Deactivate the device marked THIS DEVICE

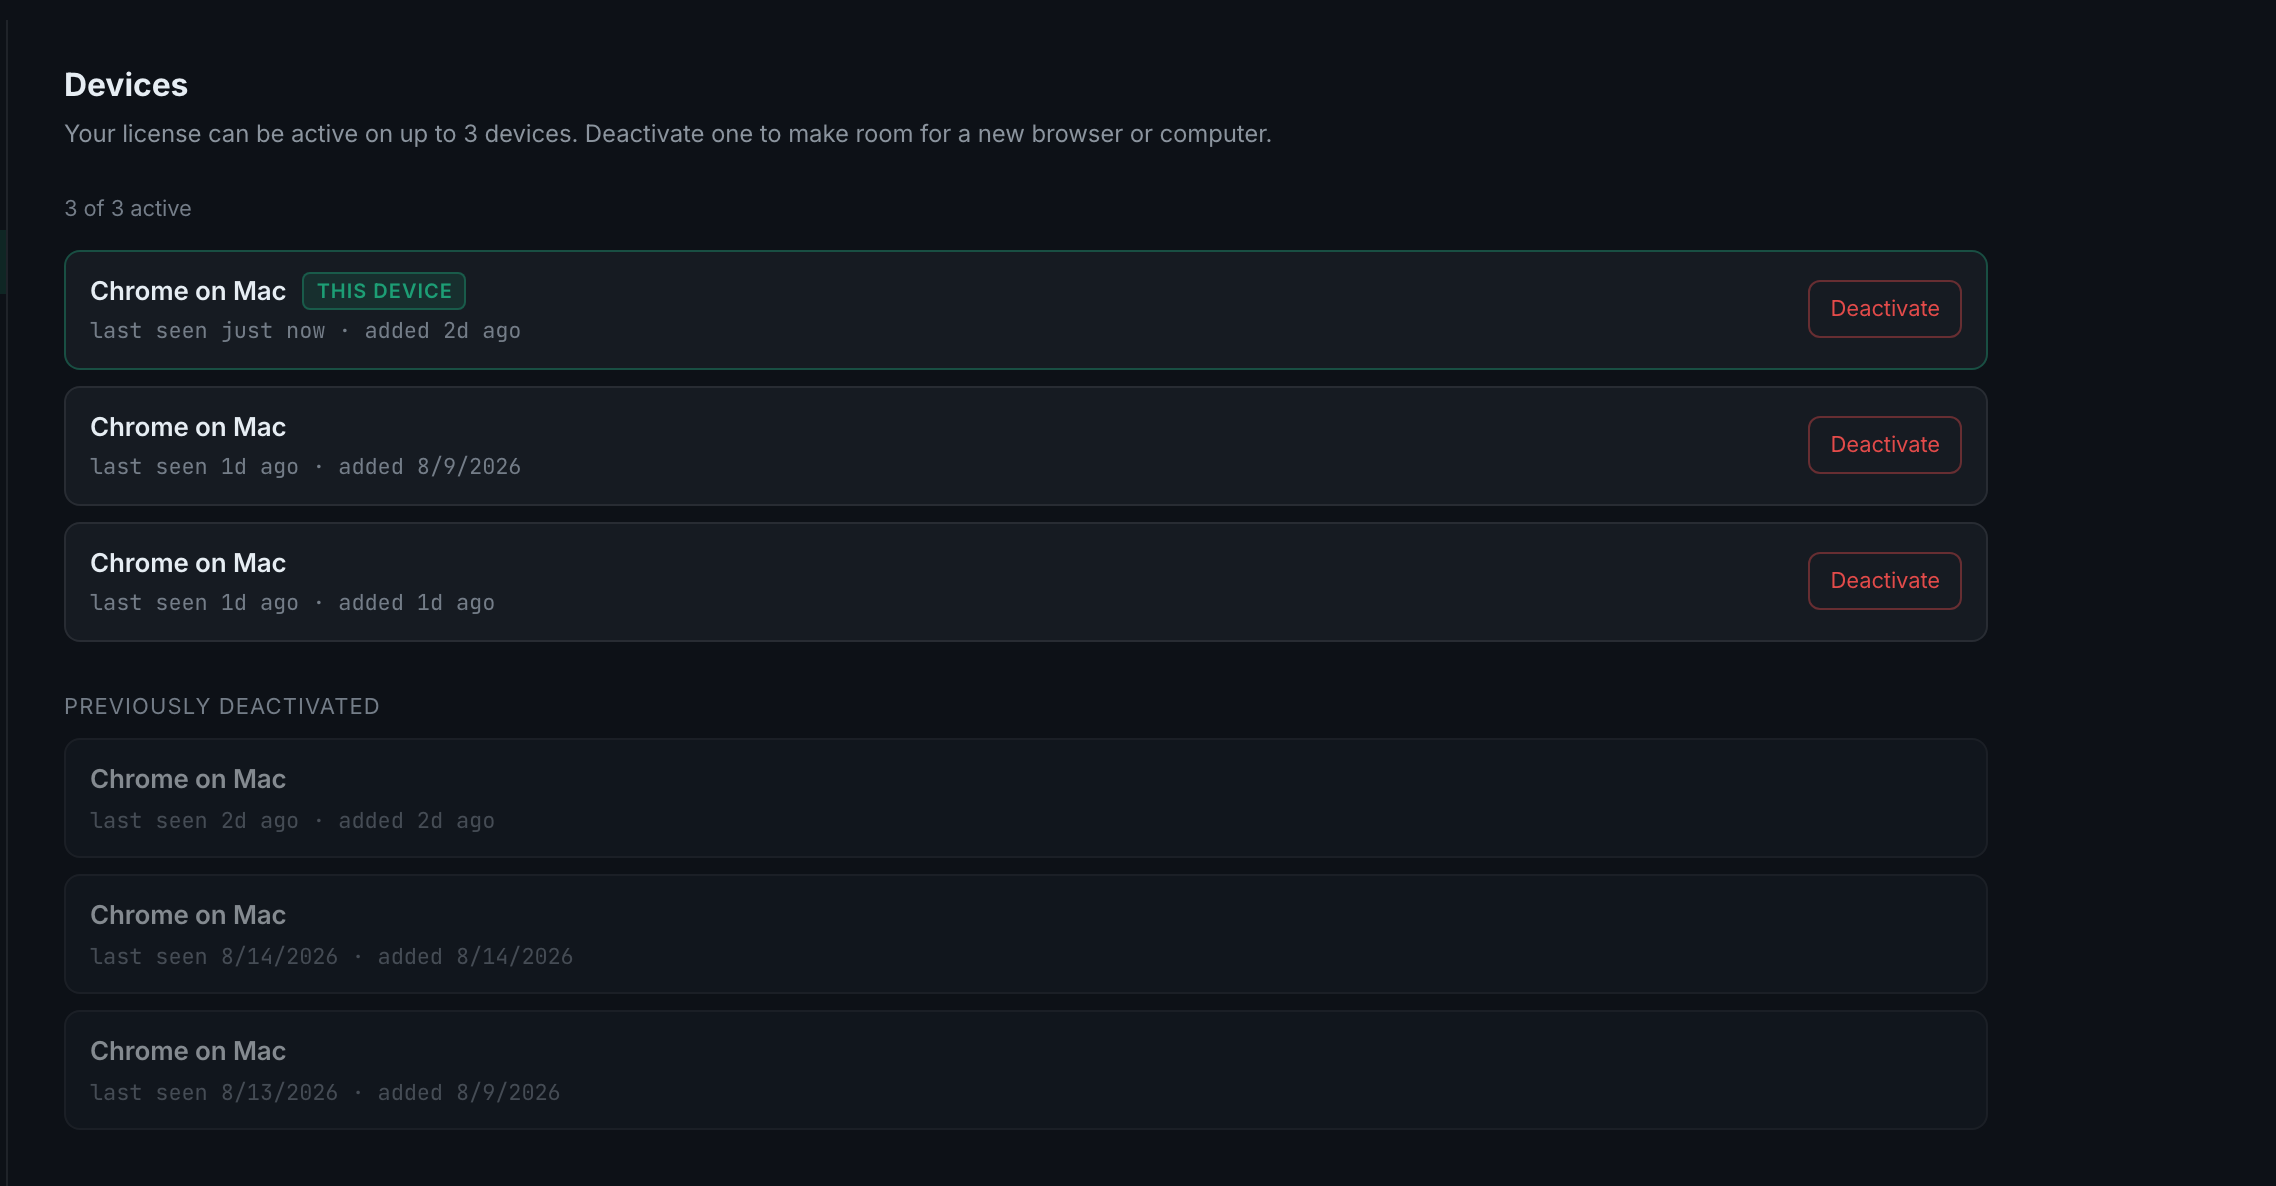pos(1884,309)
